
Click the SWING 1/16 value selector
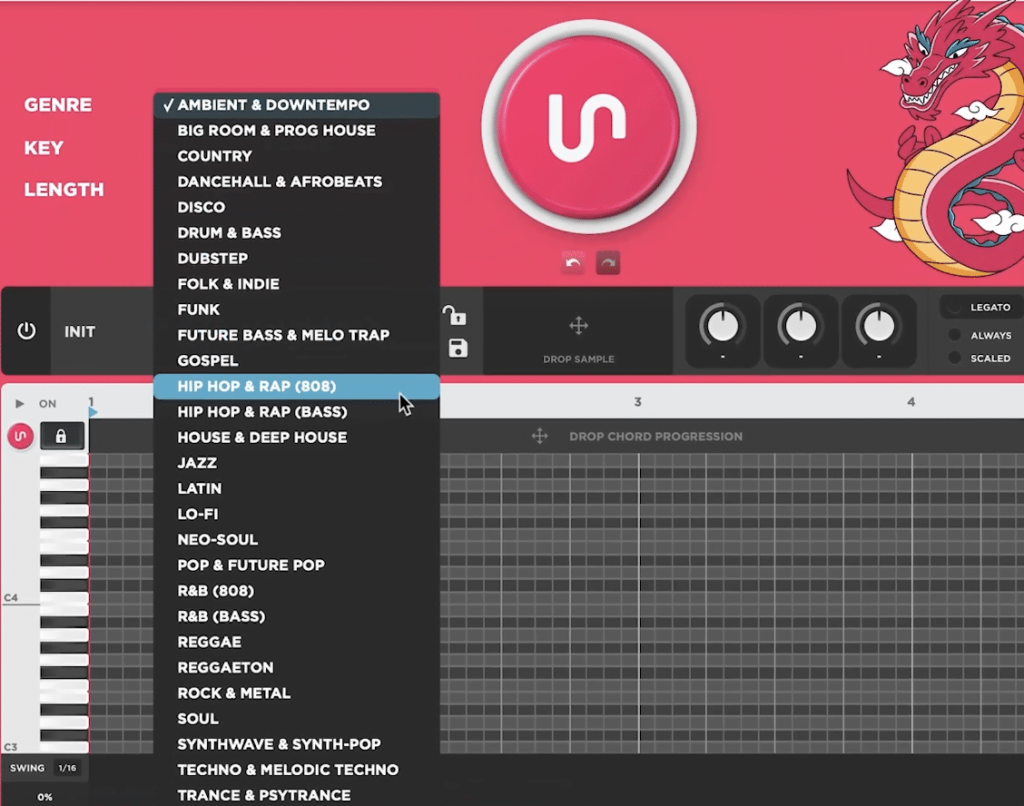(67, 768)
